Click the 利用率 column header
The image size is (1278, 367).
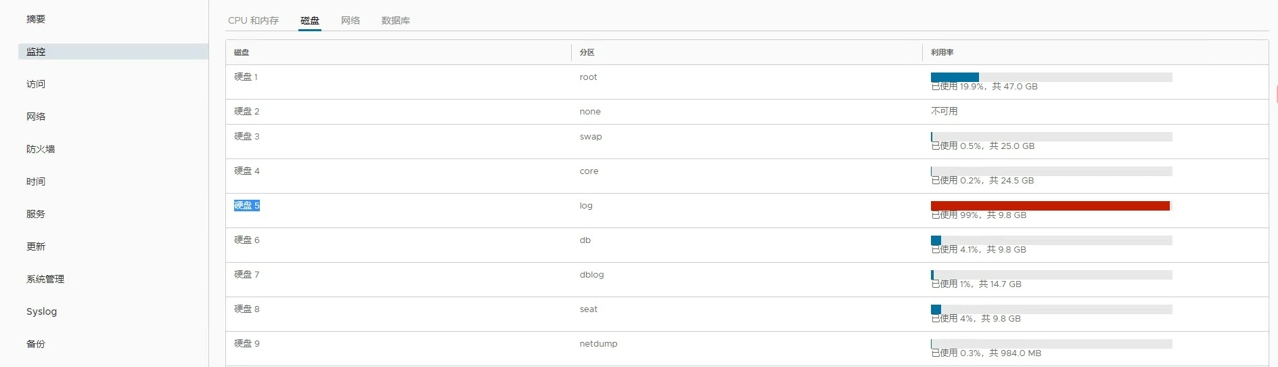coord(942,52)
